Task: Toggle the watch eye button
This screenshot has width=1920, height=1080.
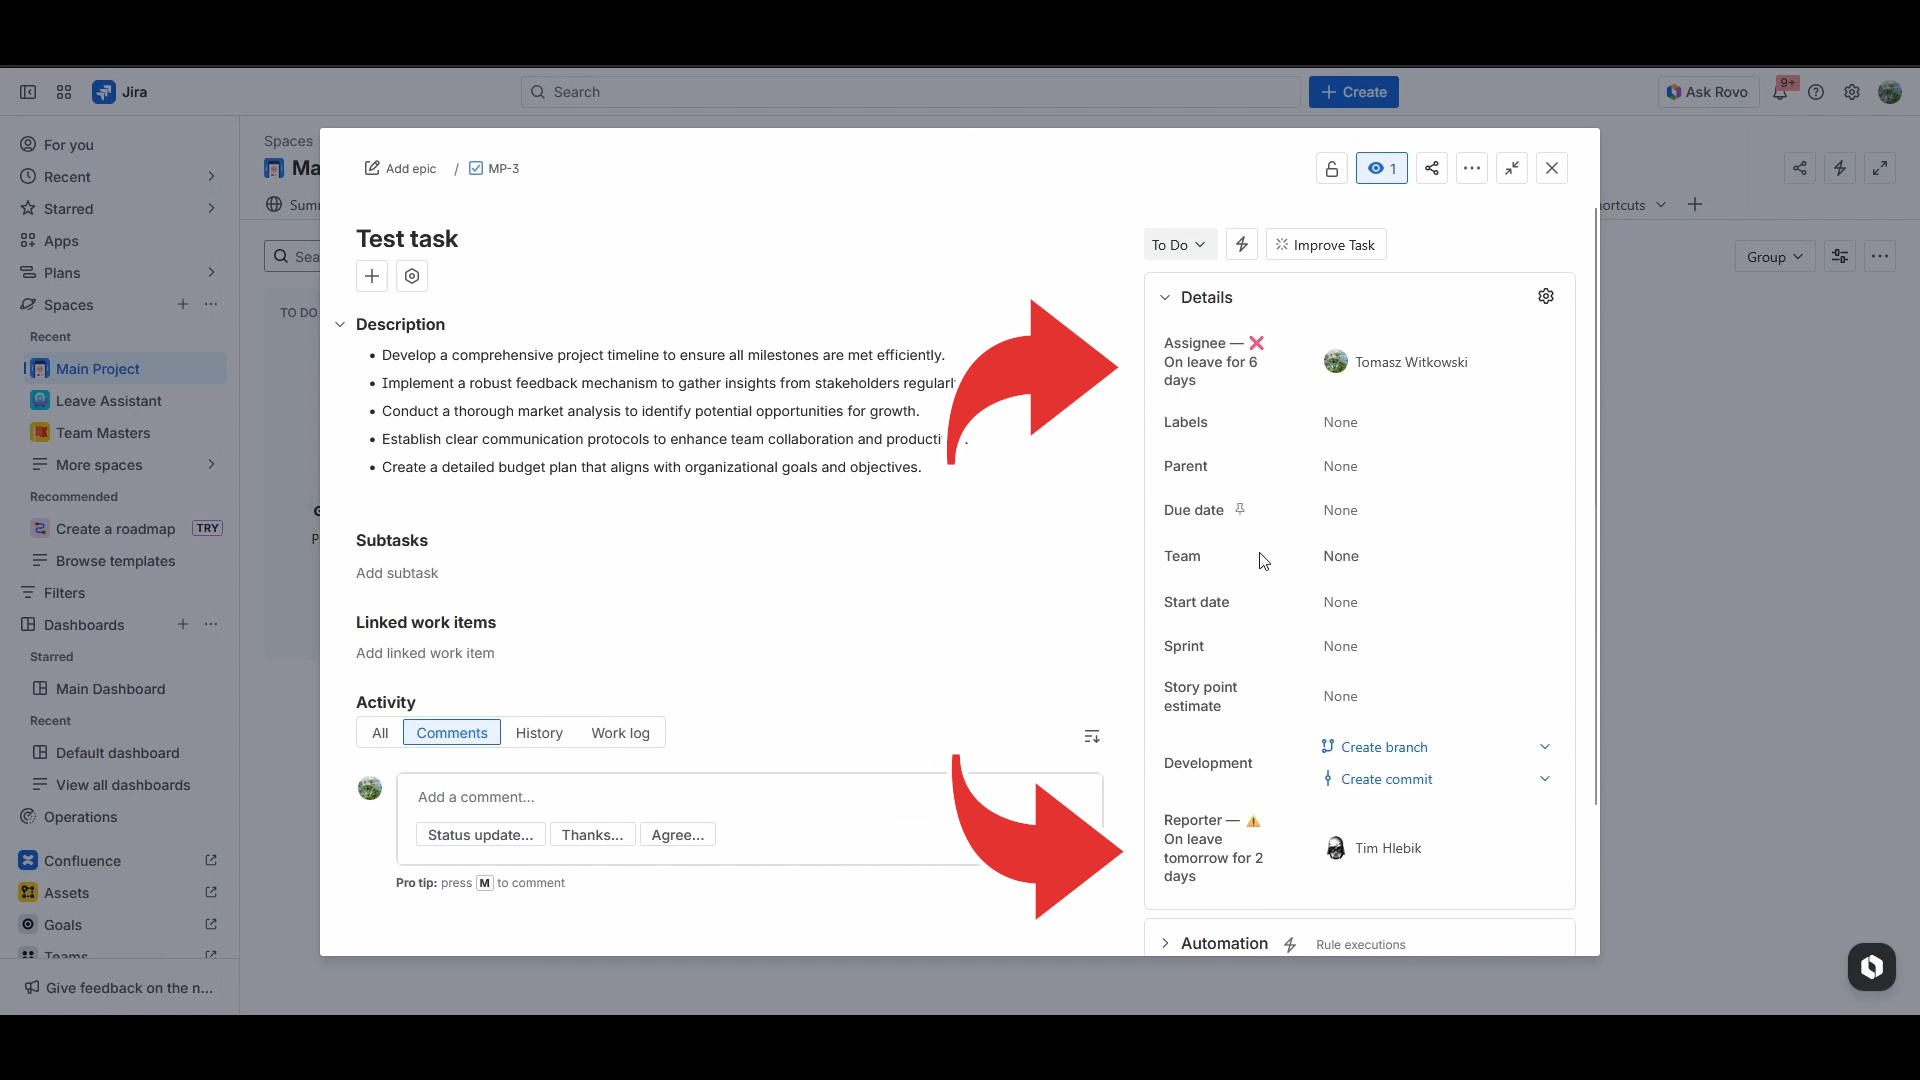Action: point(1381,168)
